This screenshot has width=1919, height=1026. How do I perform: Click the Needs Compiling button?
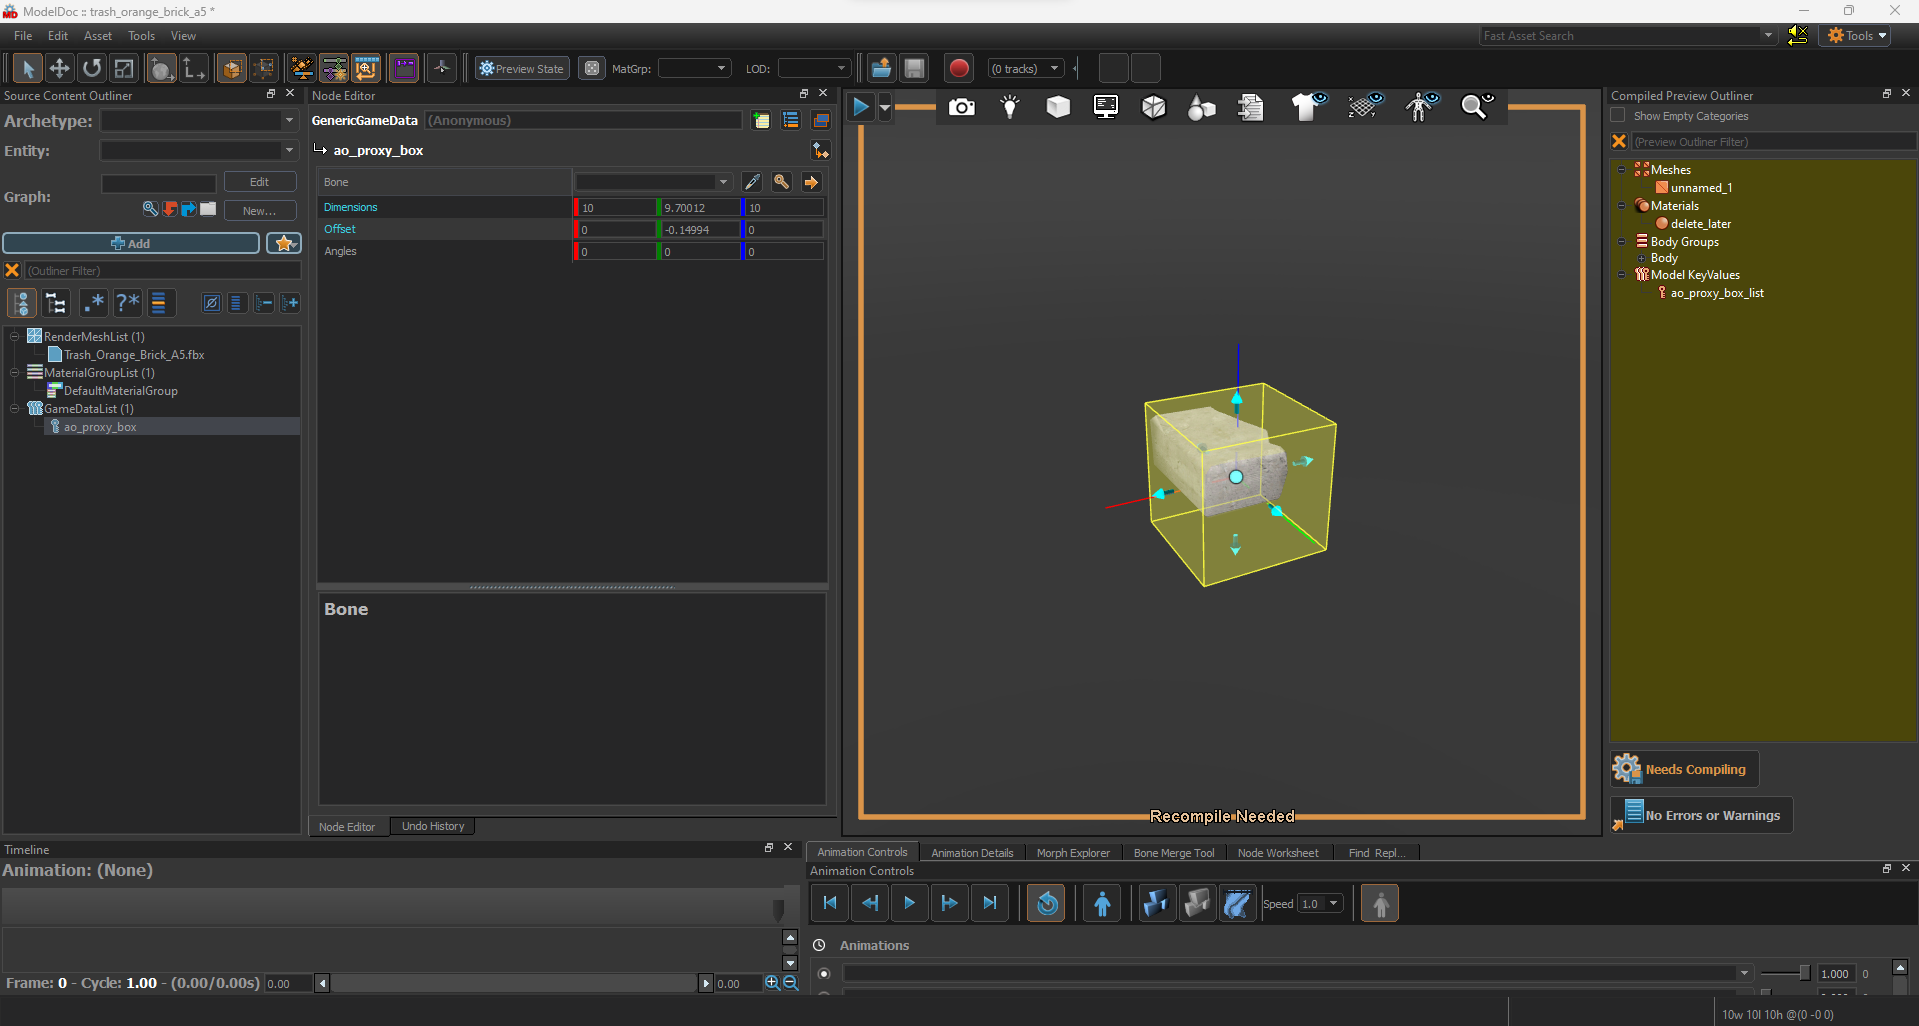[1684, 769]
